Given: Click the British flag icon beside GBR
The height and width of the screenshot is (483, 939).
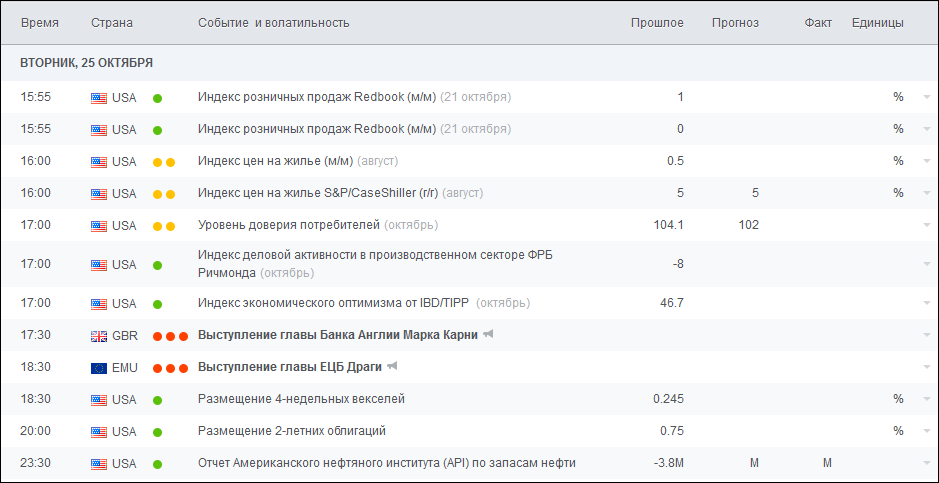Looking at the screenshot, I should [x=98, y=335].
